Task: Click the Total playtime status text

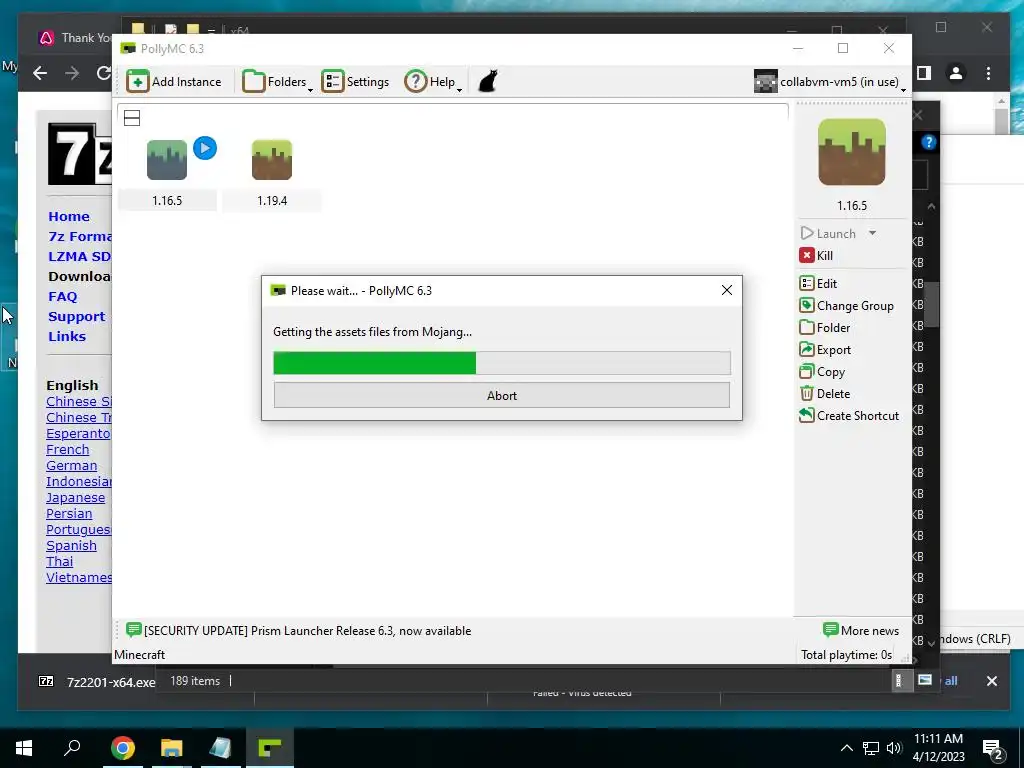Action: 846,655
